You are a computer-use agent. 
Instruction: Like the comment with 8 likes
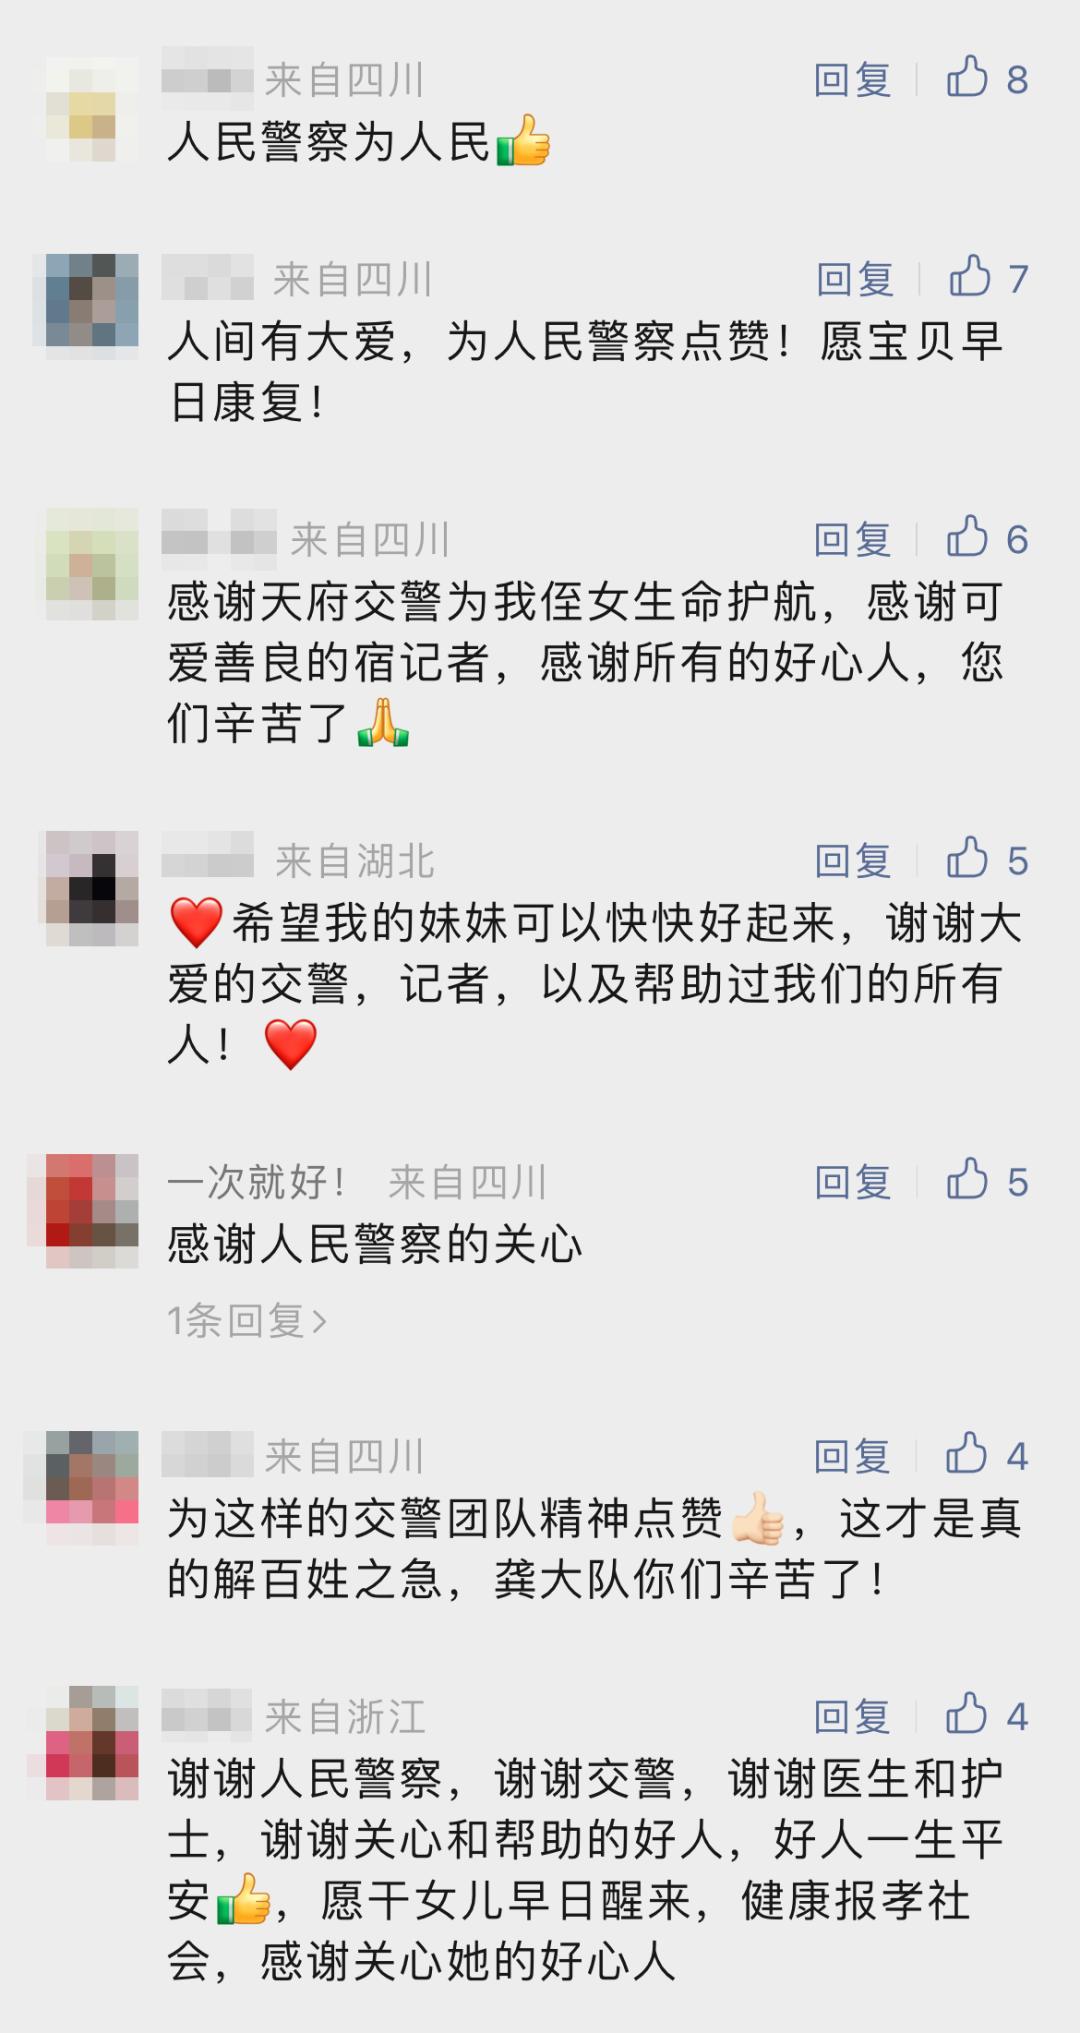pos(967,77)
